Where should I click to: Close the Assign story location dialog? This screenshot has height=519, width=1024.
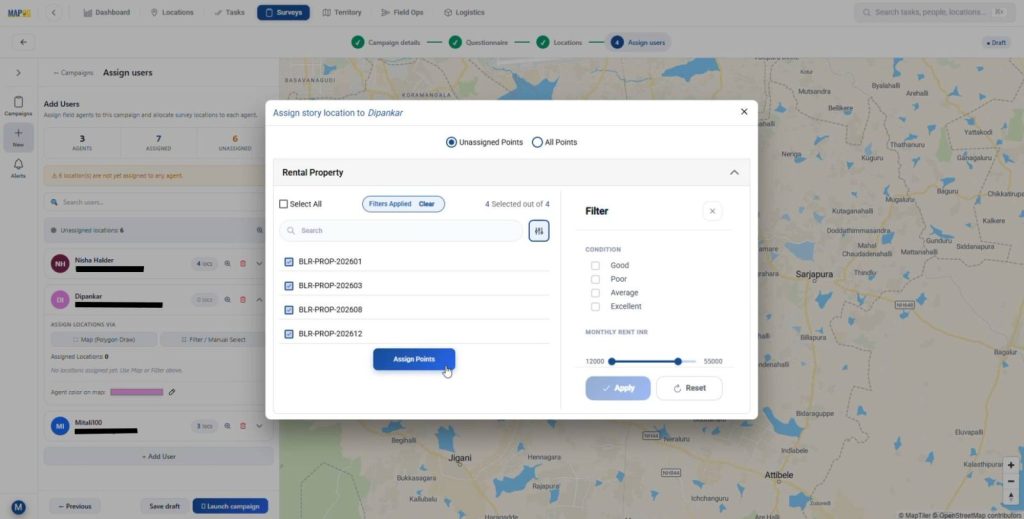744,112
